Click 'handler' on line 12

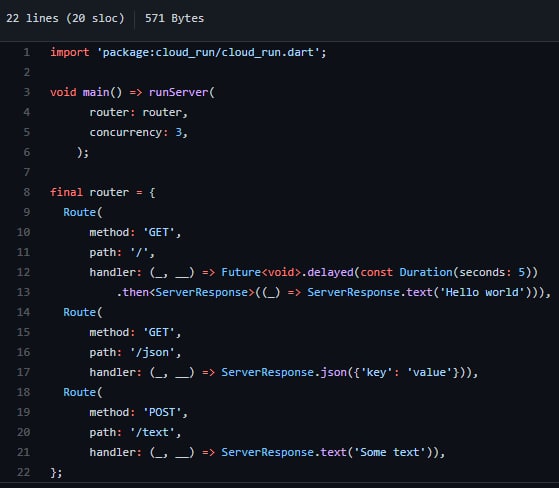click(112, 272)
